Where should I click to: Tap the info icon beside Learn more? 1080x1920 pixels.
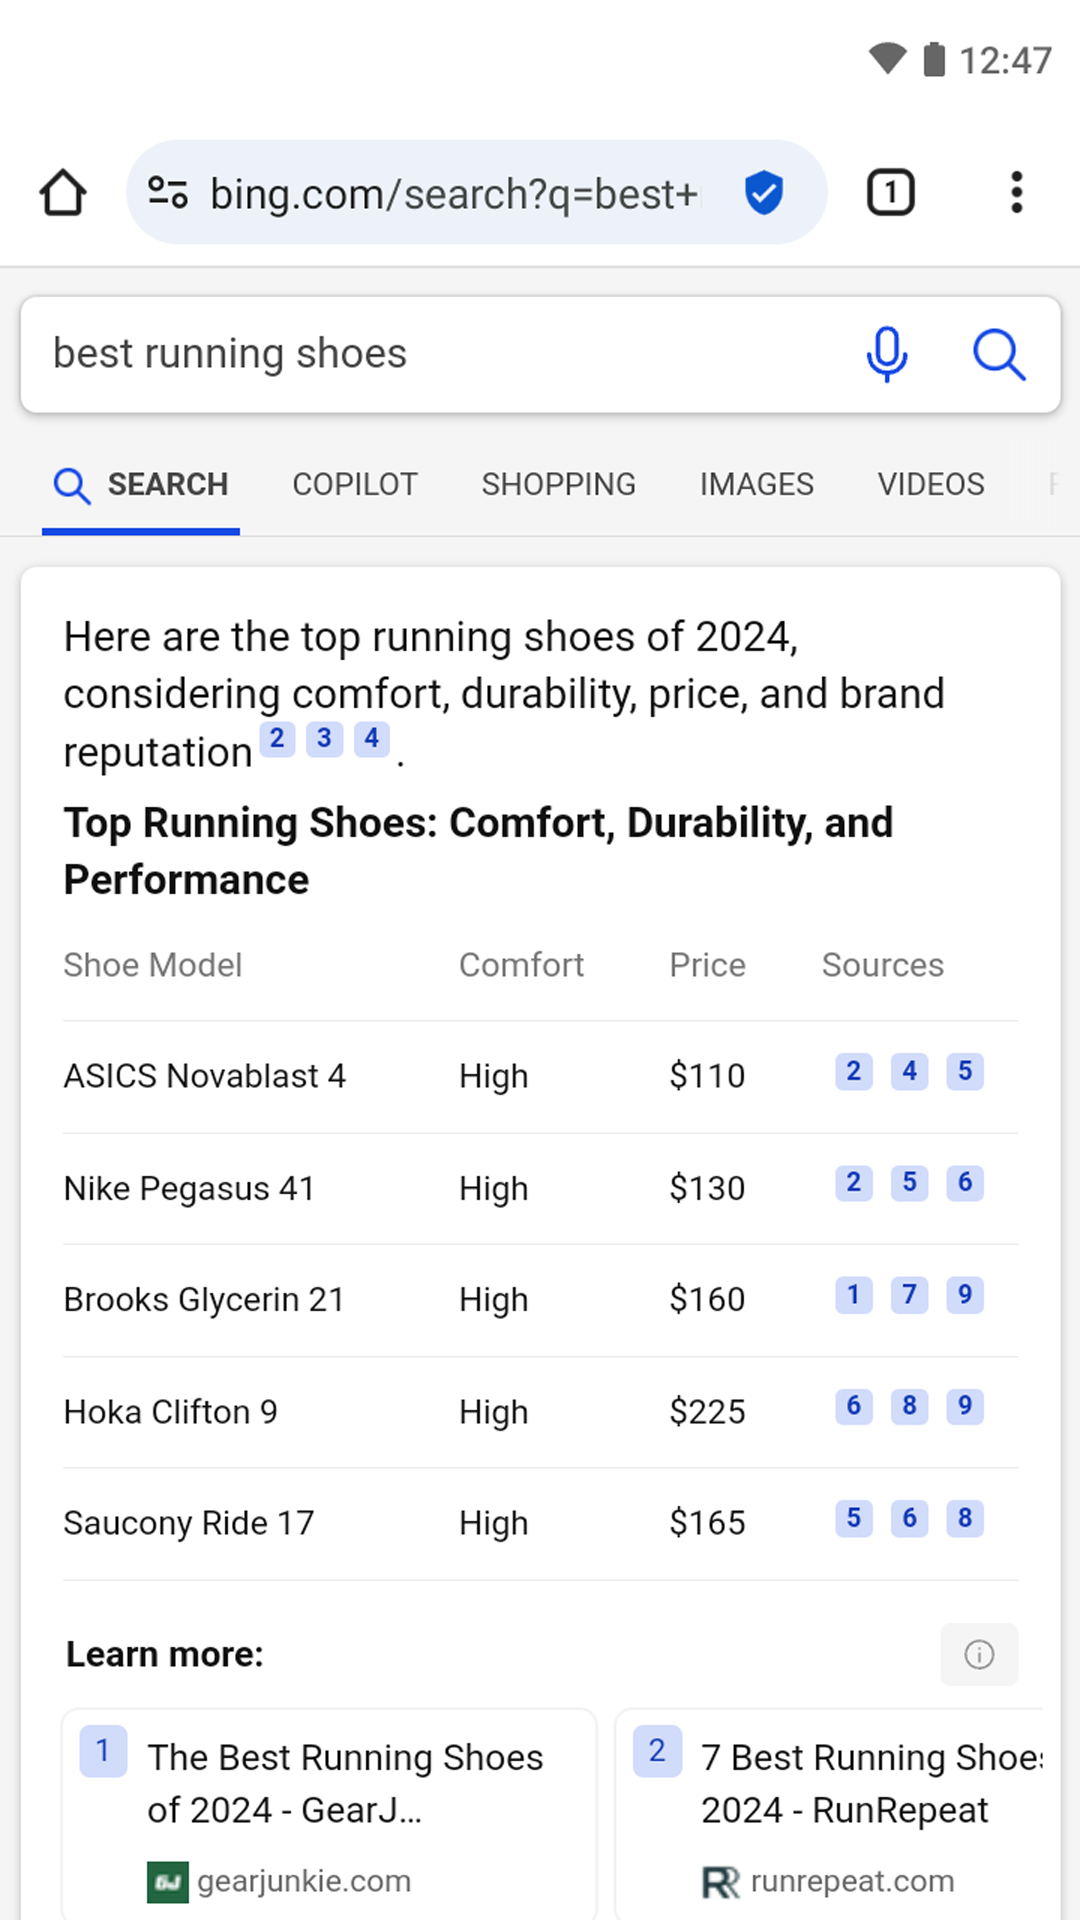(979, 1654)
